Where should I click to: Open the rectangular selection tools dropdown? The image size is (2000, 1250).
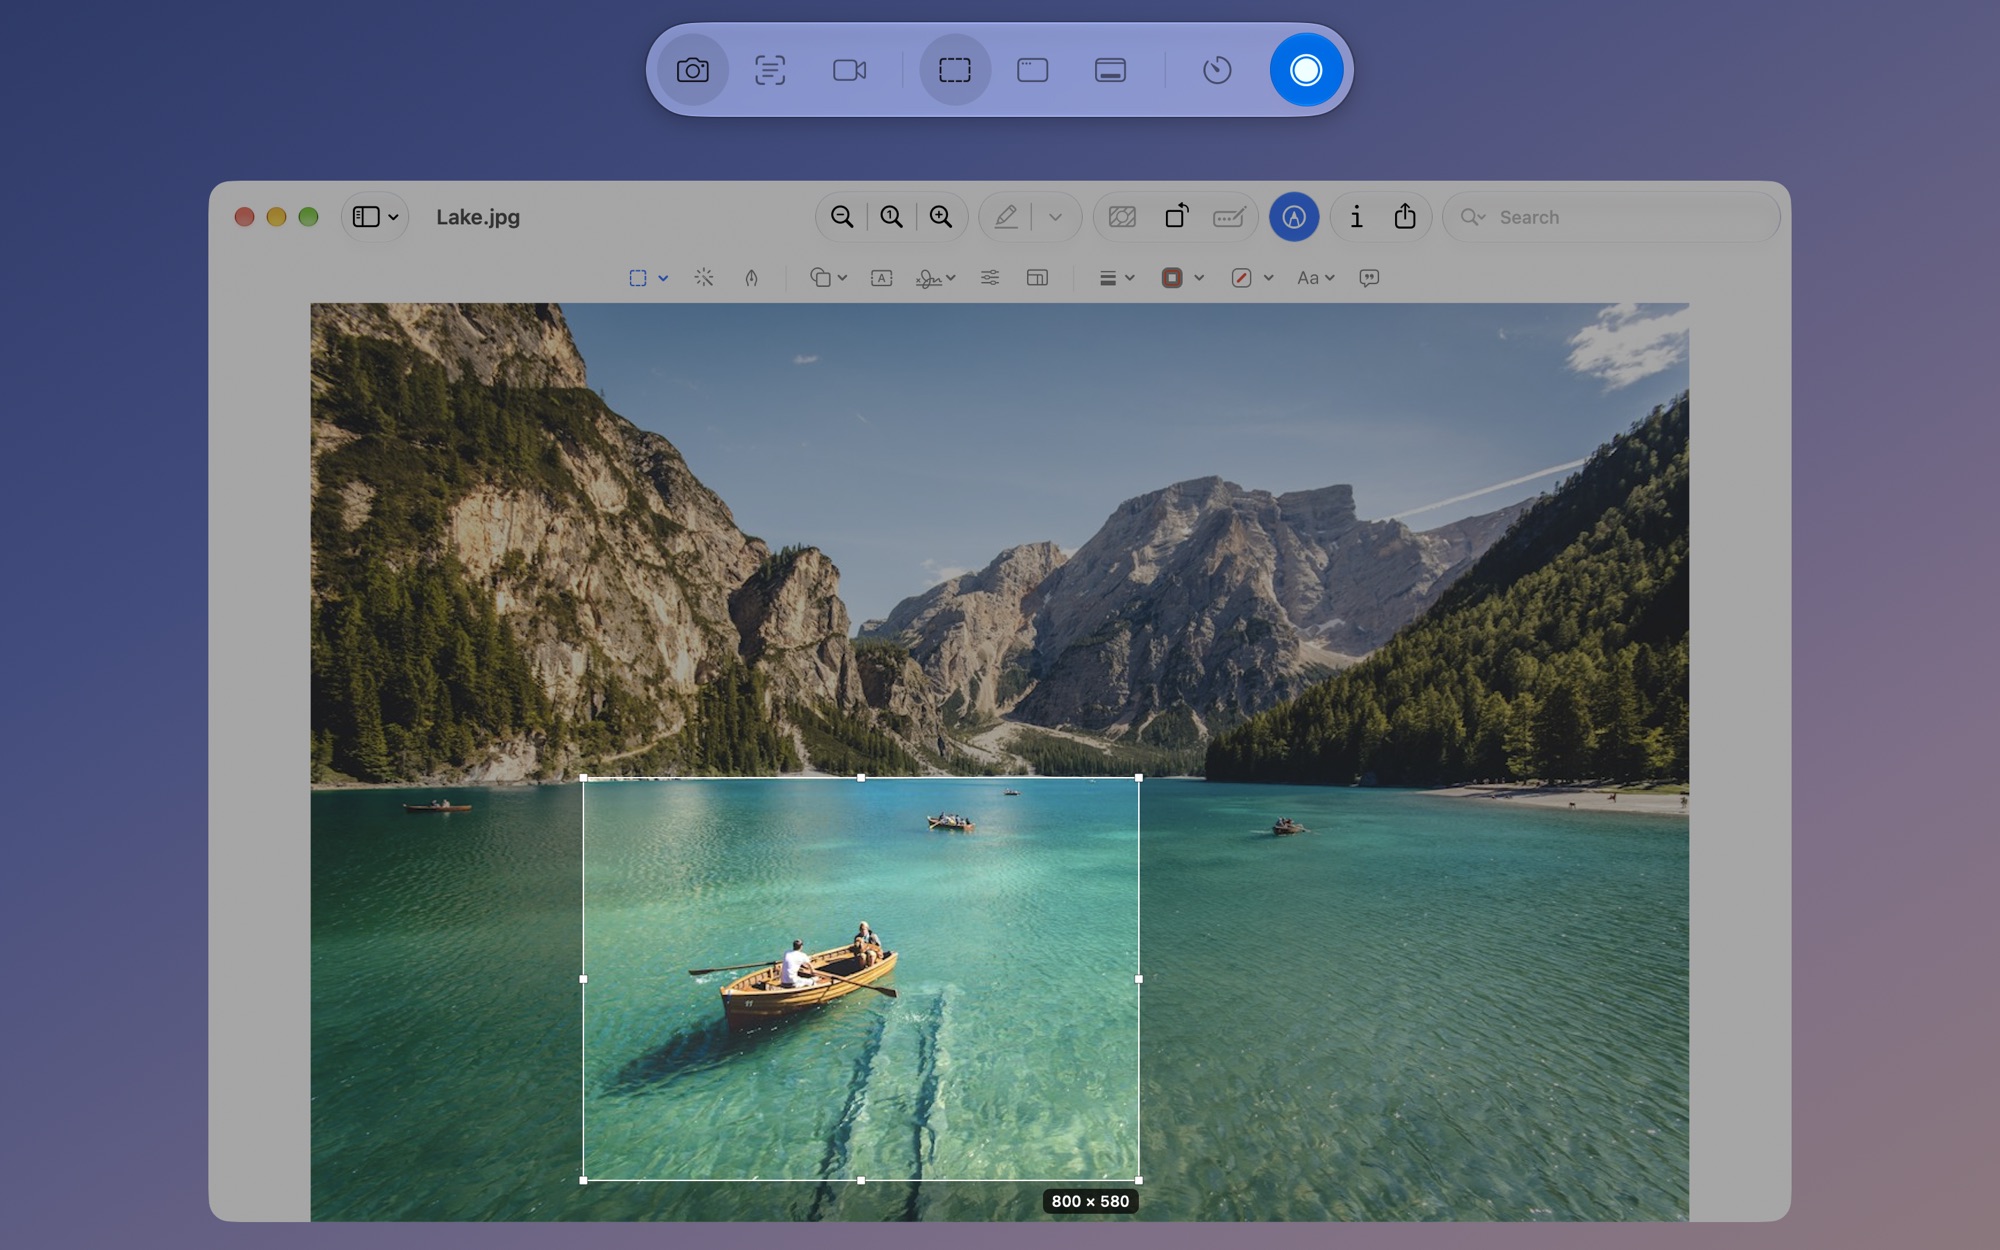click(662, 278)
